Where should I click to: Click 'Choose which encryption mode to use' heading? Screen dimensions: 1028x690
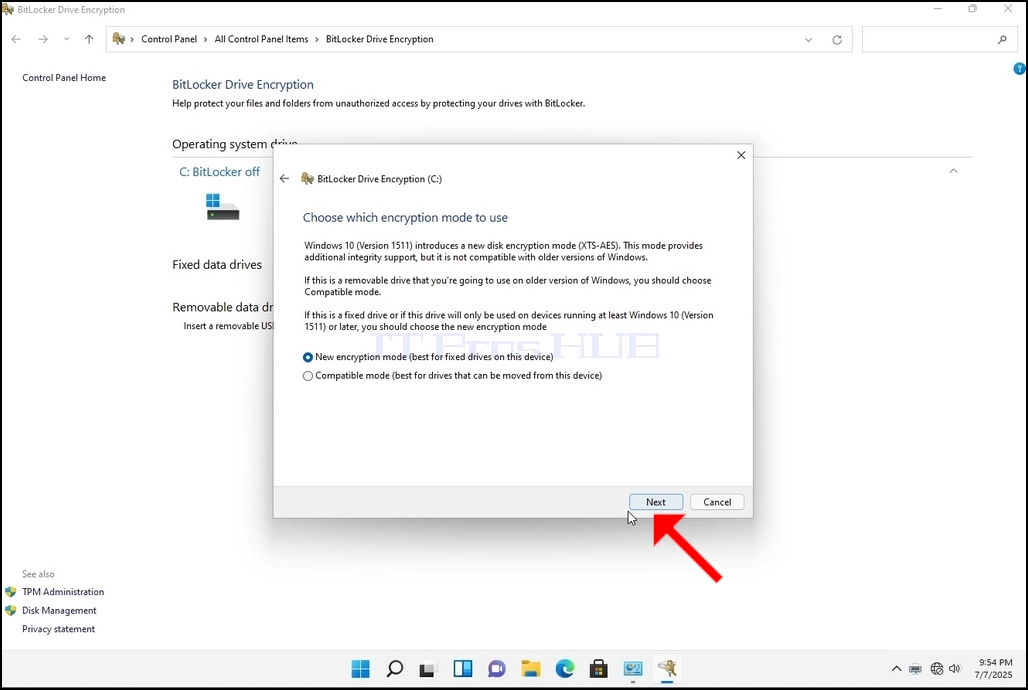click(405, 218)
